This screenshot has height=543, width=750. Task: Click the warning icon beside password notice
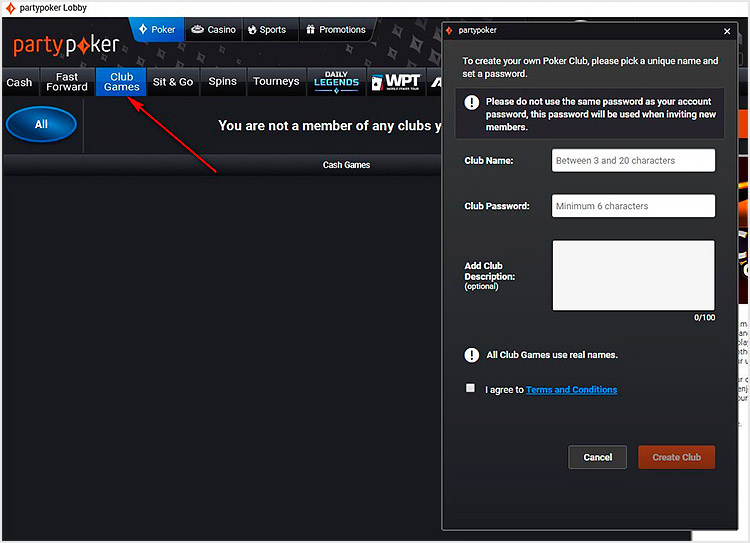pyautogui.click(x=472, y=102)
